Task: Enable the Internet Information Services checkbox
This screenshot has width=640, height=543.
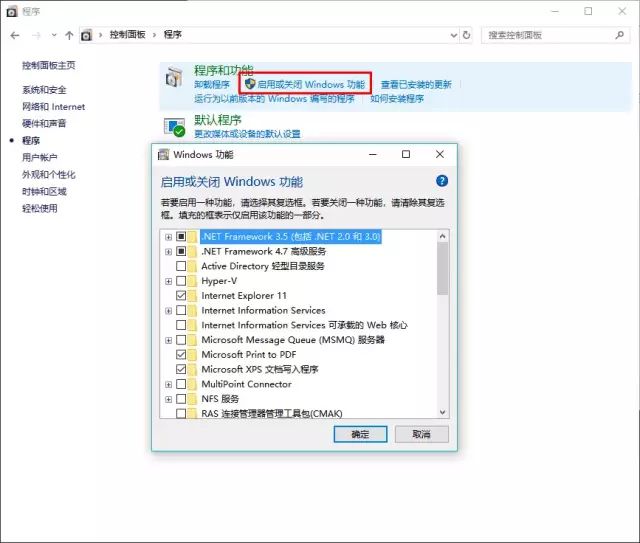Action: (x=181, y=310)
